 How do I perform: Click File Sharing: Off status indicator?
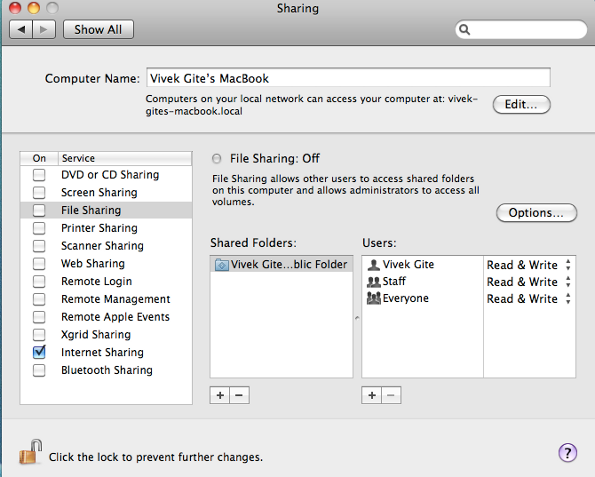[x=216, y=159]
